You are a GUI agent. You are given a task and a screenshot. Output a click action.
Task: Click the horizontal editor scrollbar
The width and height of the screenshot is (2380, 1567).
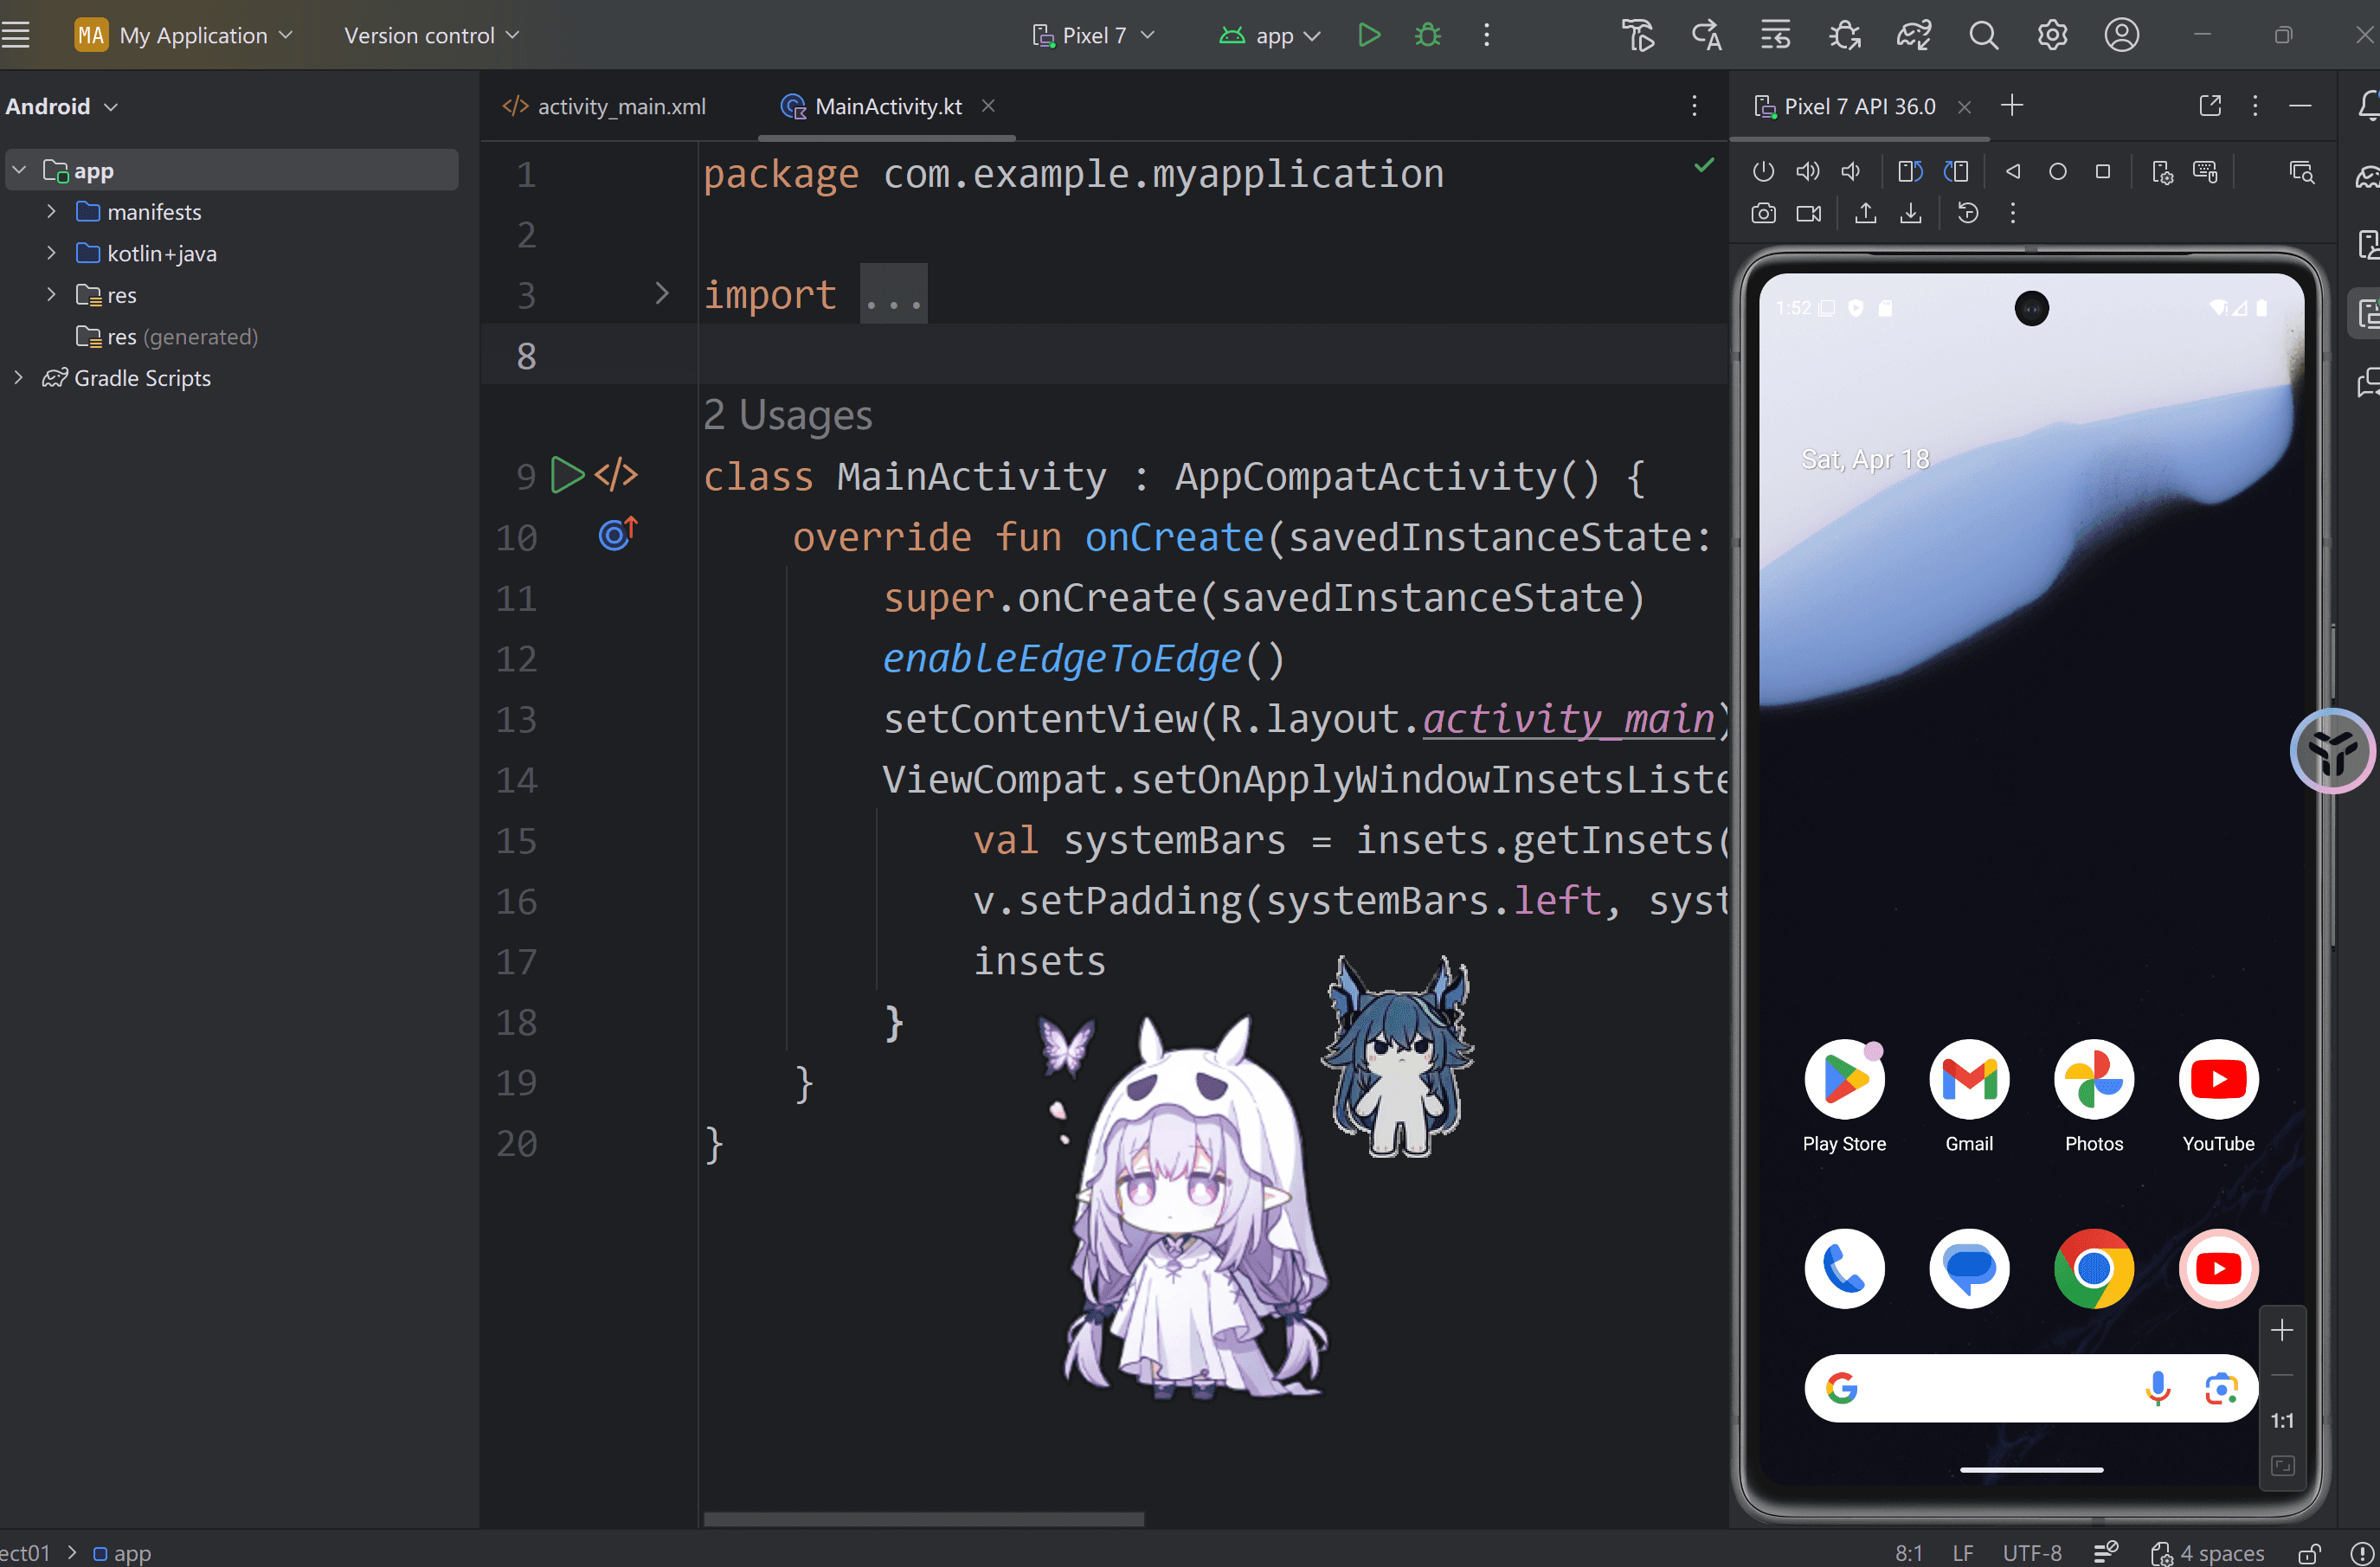click(x=923, y=1518)
